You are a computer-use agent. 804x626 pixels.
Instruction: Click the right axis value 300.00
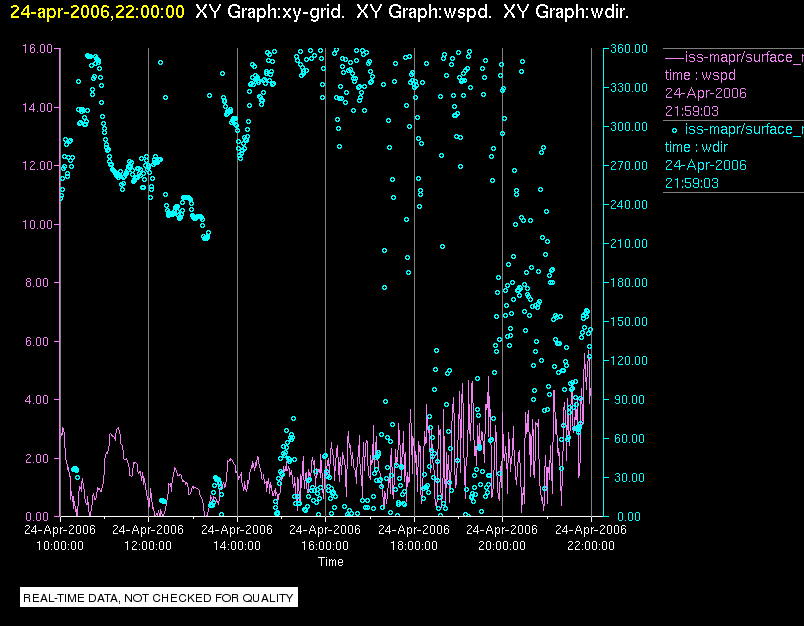click(629, 127)
